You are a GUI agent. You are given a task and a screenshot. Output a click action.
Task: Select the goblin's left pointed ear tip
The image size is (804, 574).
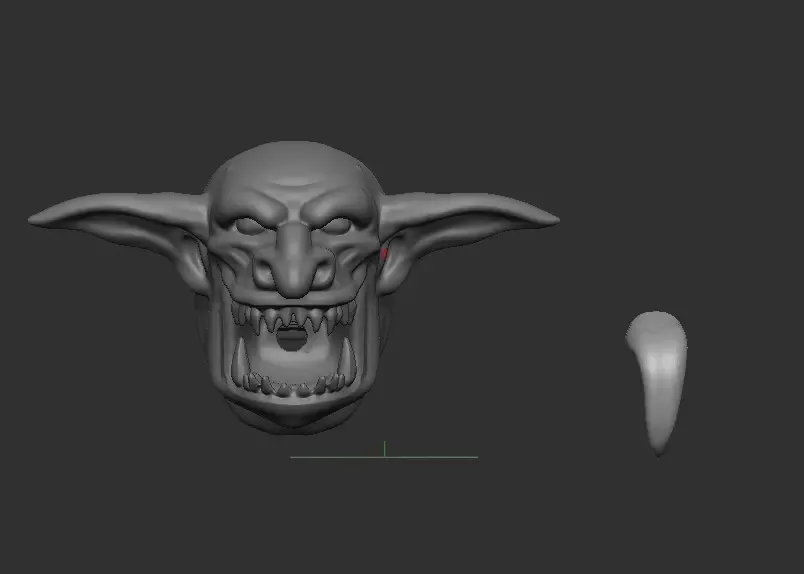click(x=38, y=220)
